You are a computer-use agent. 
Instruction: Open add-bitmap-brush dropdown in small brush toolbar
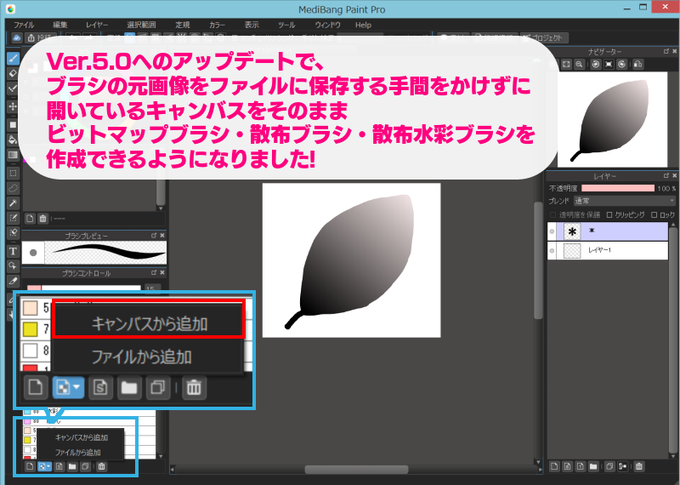(x=45, y=466)
